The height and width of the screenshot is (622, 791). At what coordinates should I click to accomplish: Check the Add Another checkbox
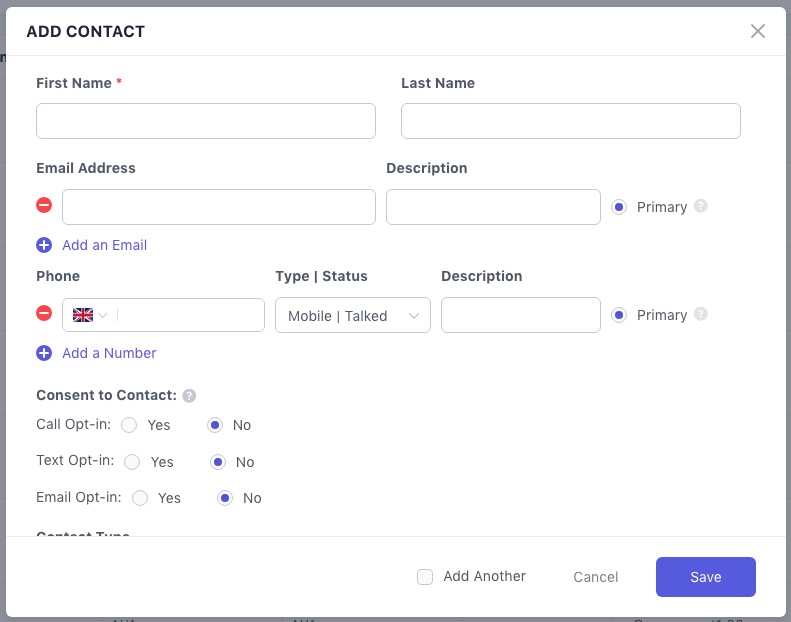click(x=425, y=577)
